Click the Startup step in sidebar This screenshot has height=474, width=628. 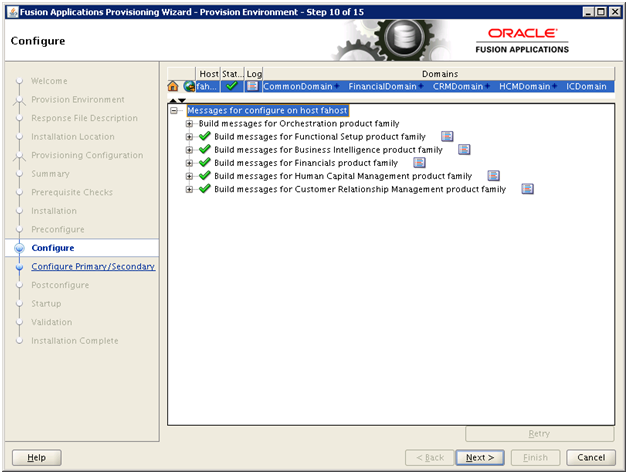pos(46,303)
